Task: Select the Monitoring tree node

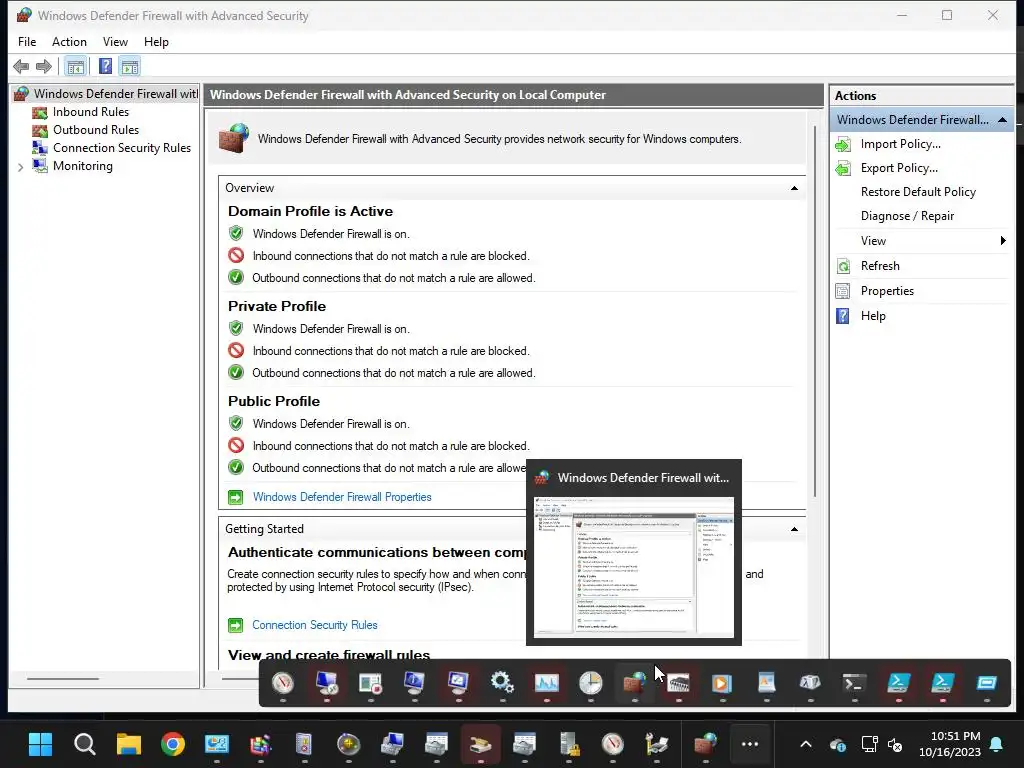Action: (x=82, y=166)
